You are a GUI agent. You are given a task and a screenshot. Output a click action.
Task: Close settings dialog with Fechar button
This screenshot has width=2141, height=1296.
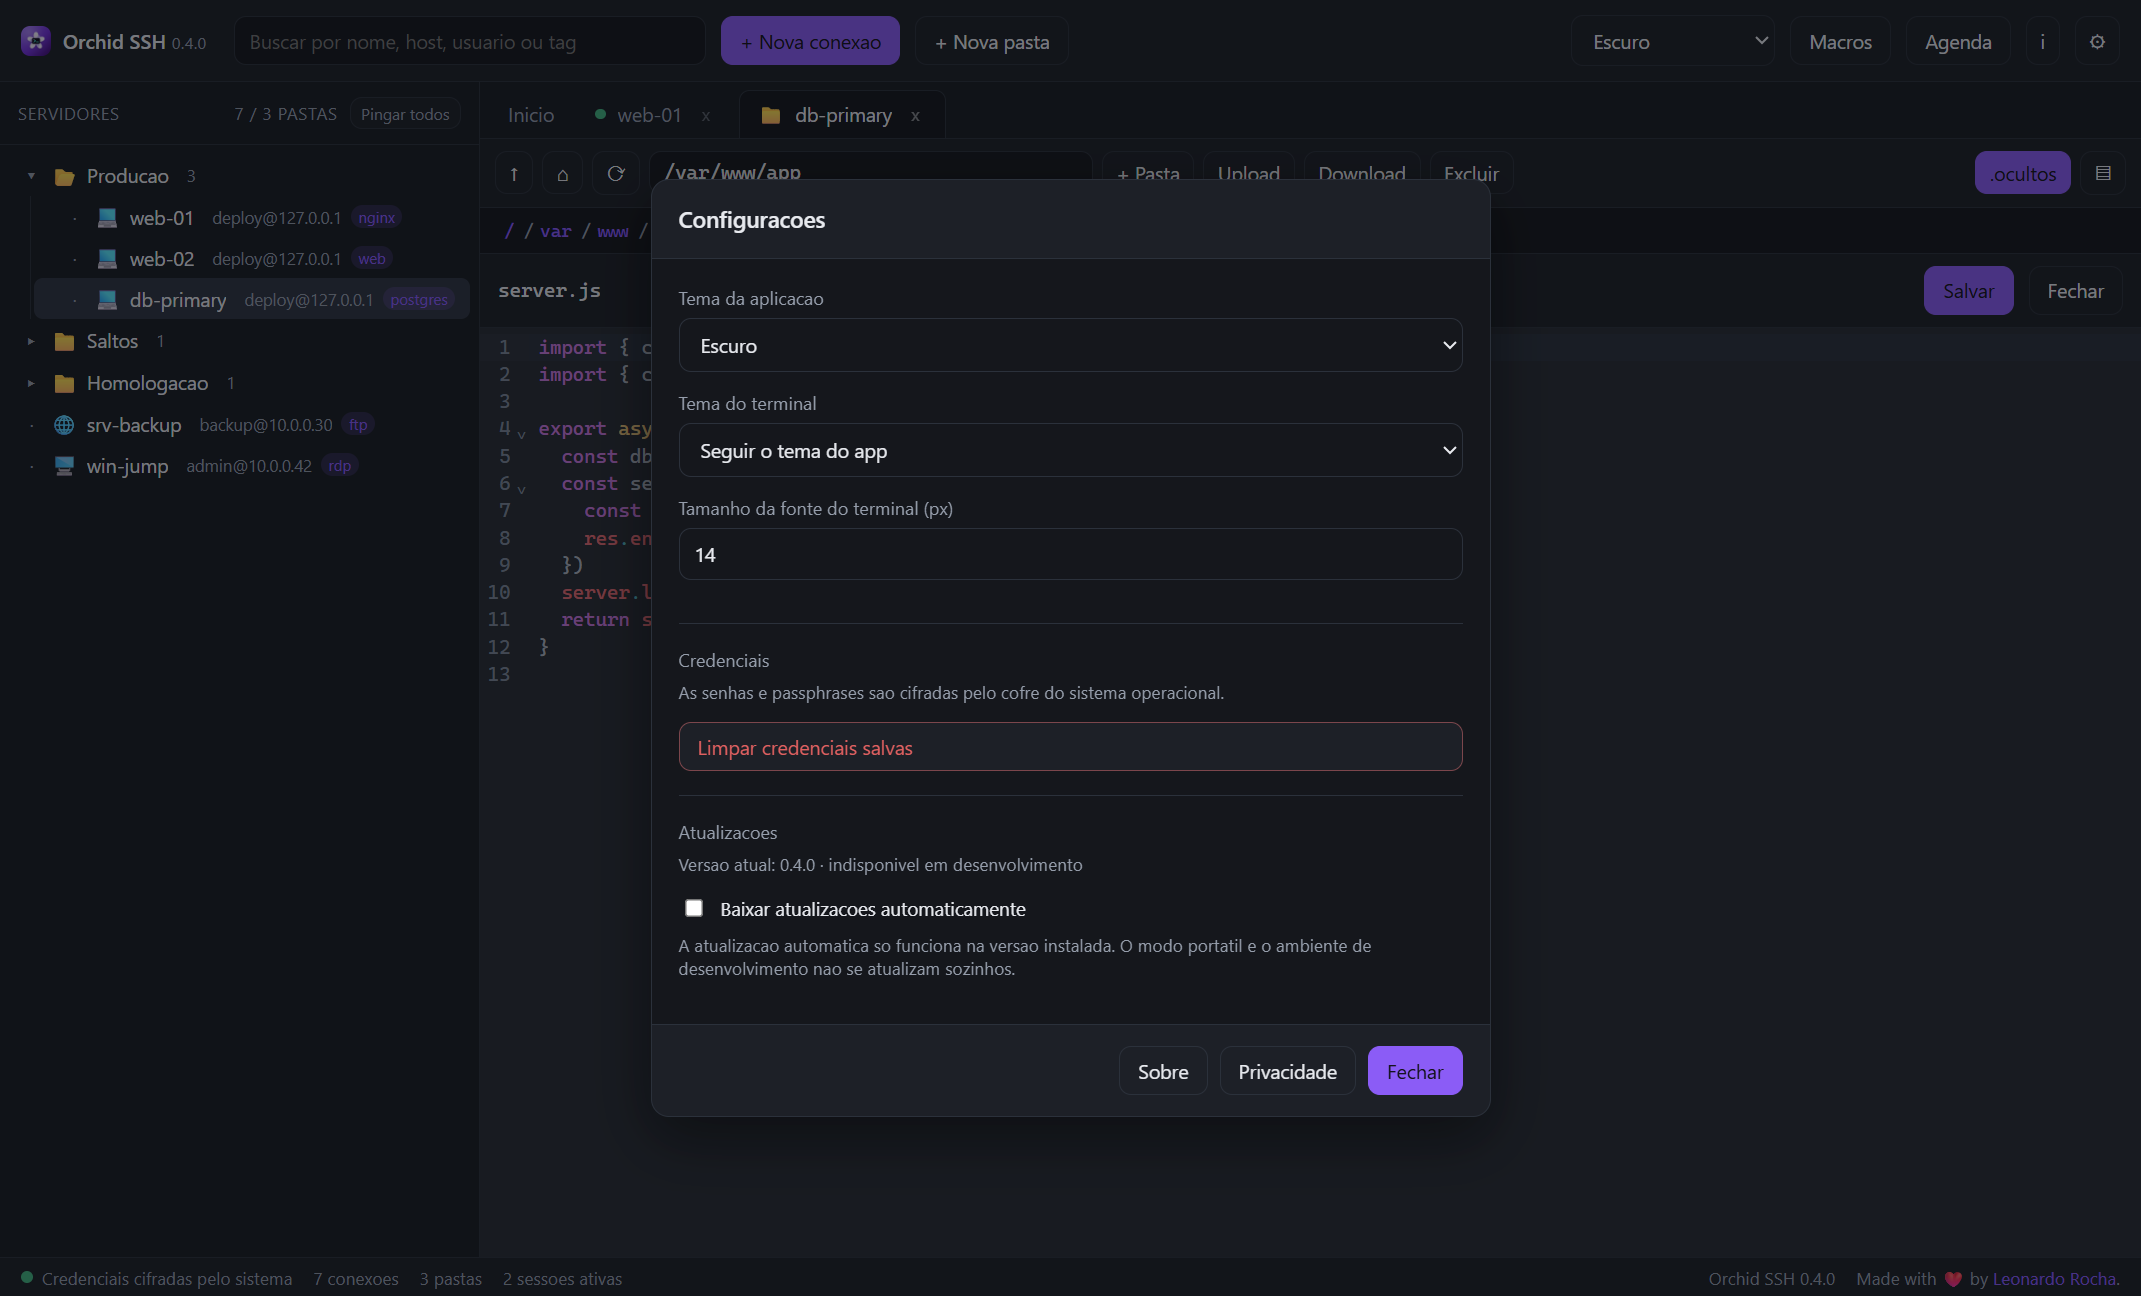coord(1415,1071)
